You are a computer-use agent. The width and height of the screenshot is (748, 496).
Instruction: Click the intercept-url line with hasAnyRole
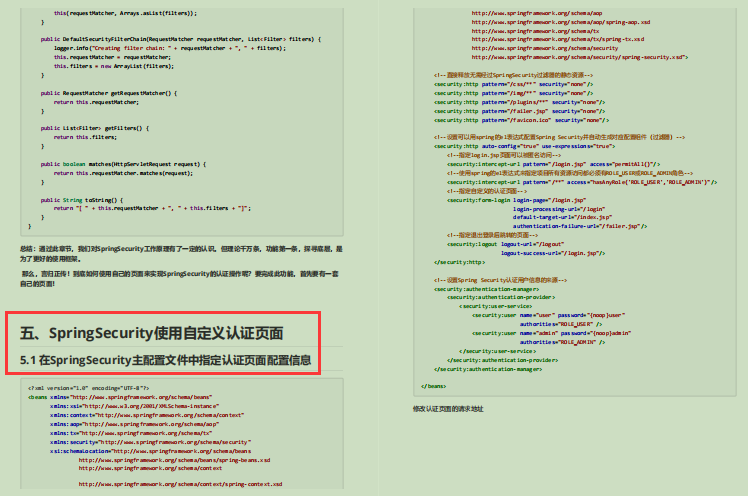coord(582,182)
